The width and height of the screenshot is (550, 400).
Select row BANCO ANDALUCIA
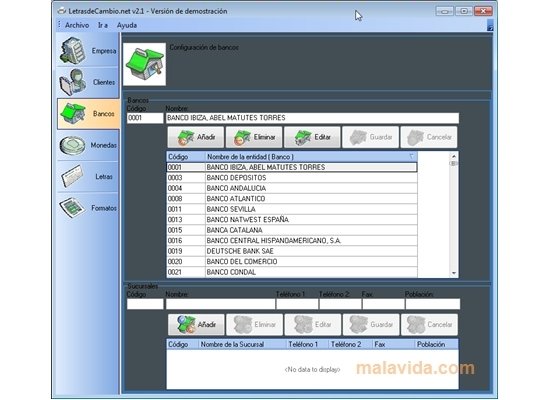[292, 188]
